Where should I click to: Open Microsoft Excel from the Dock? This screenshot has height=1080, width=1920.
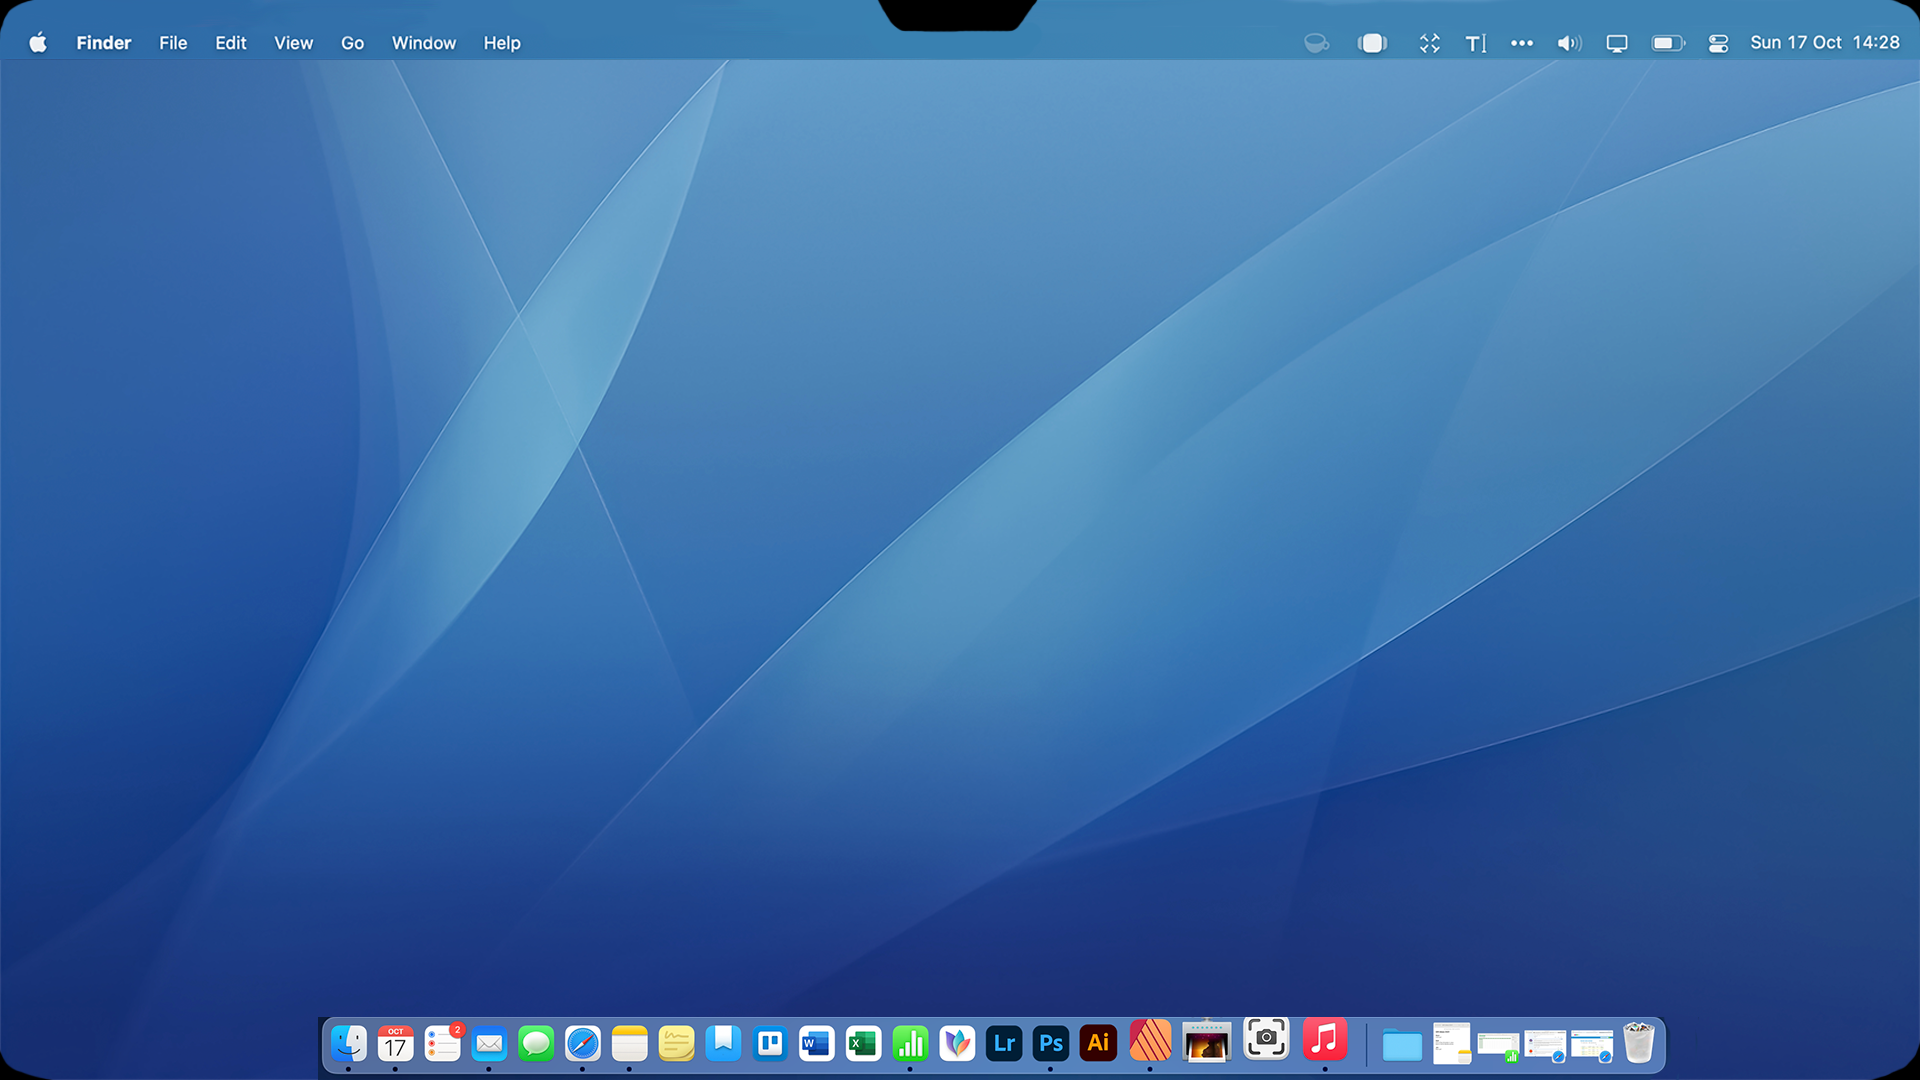pos(863,1043)
